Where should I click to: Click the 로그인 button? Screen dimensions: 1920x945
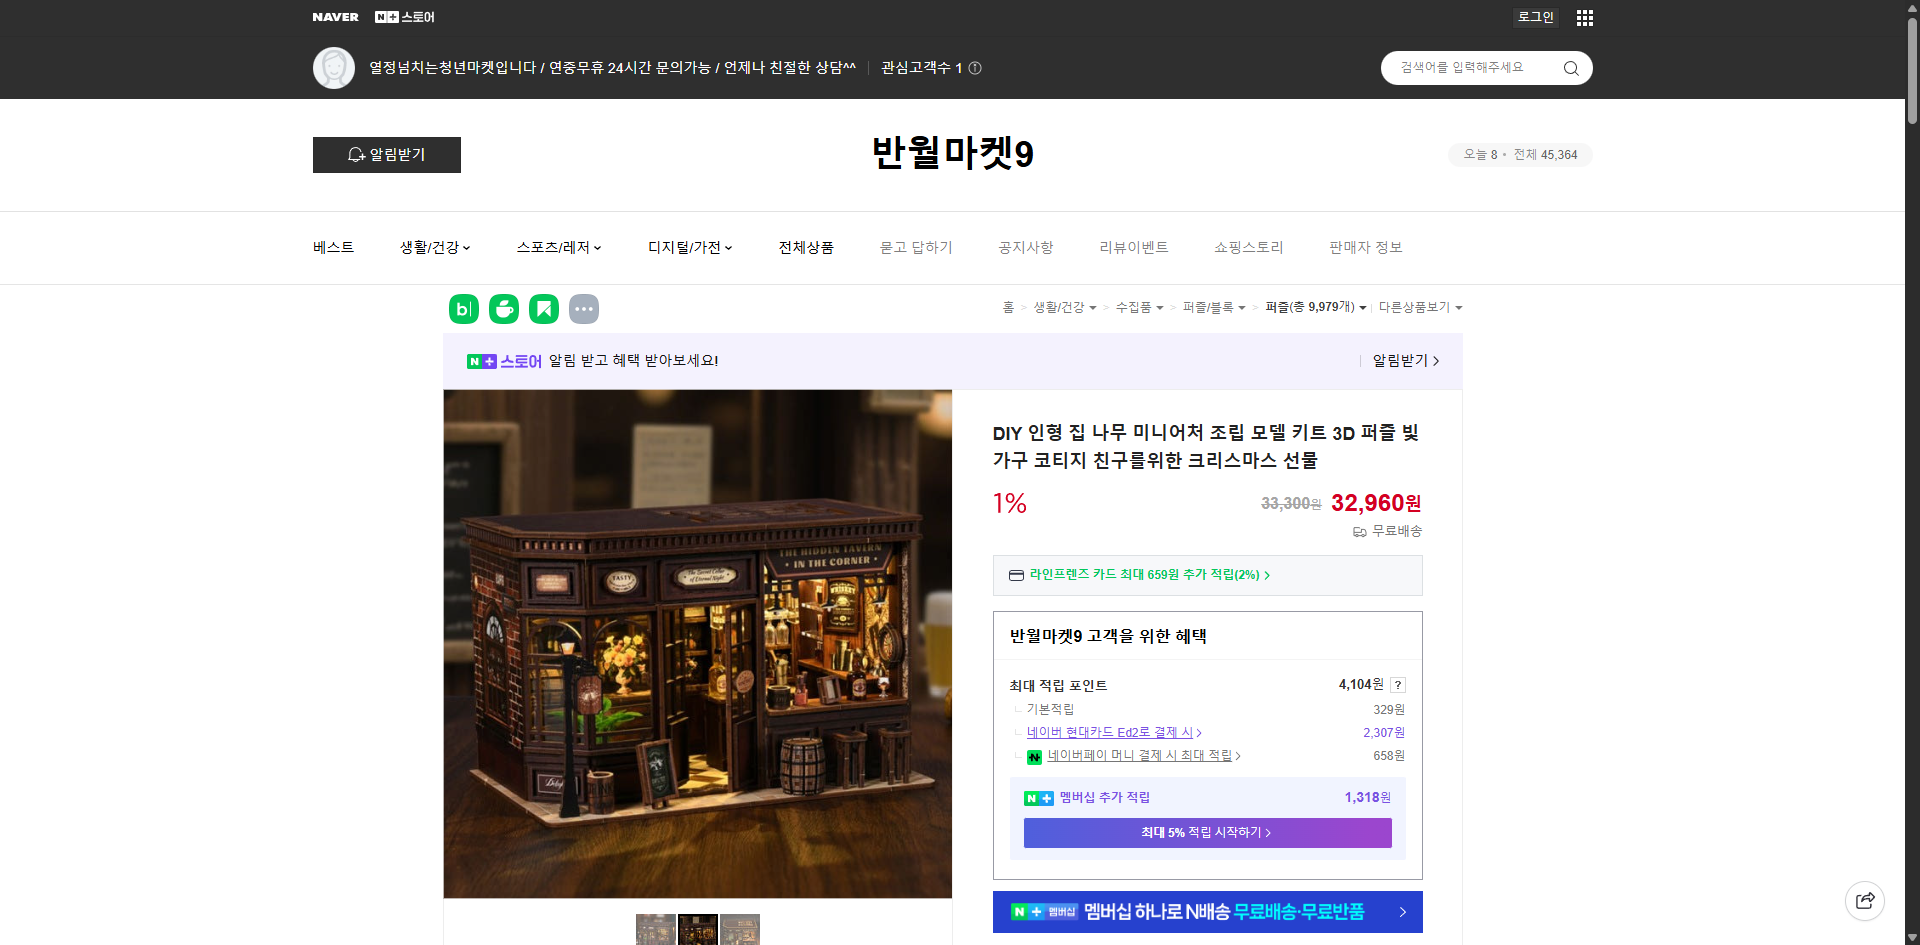[1535, 17]
